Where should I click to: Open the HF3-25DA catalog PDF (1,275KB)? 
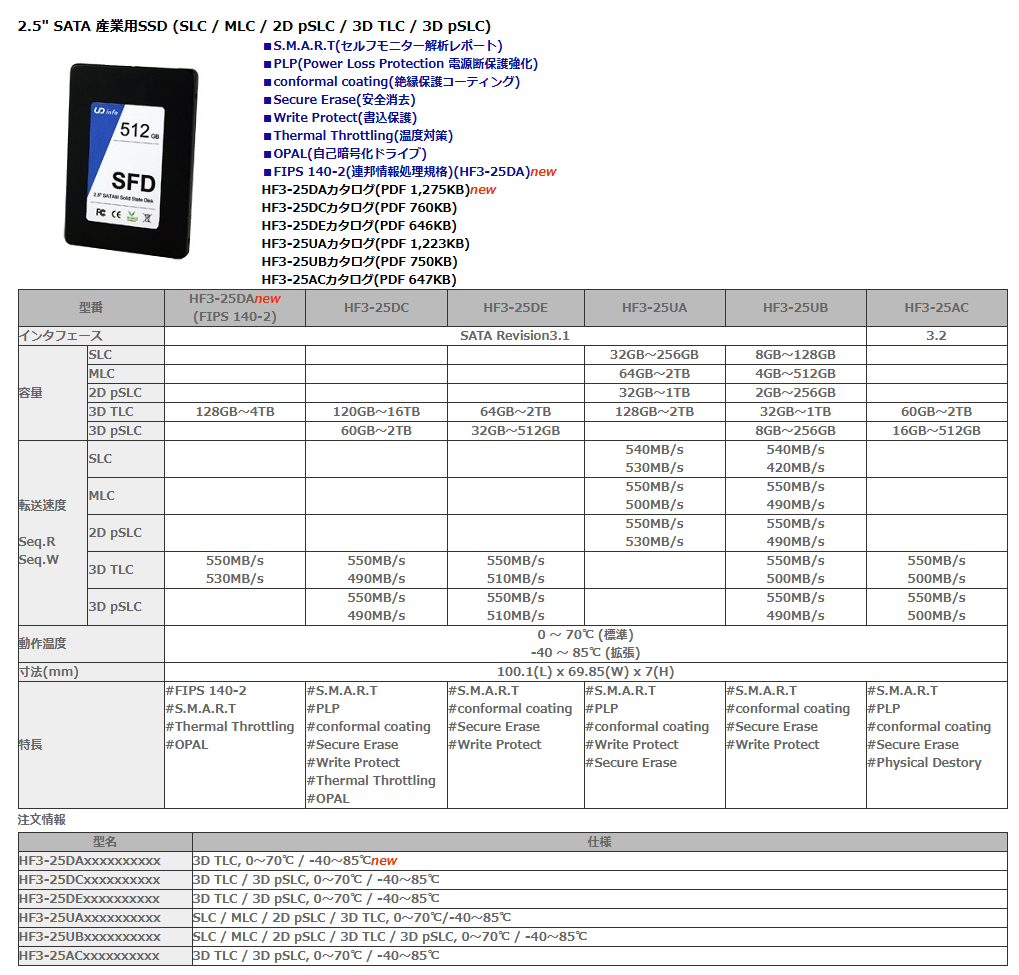365,190
